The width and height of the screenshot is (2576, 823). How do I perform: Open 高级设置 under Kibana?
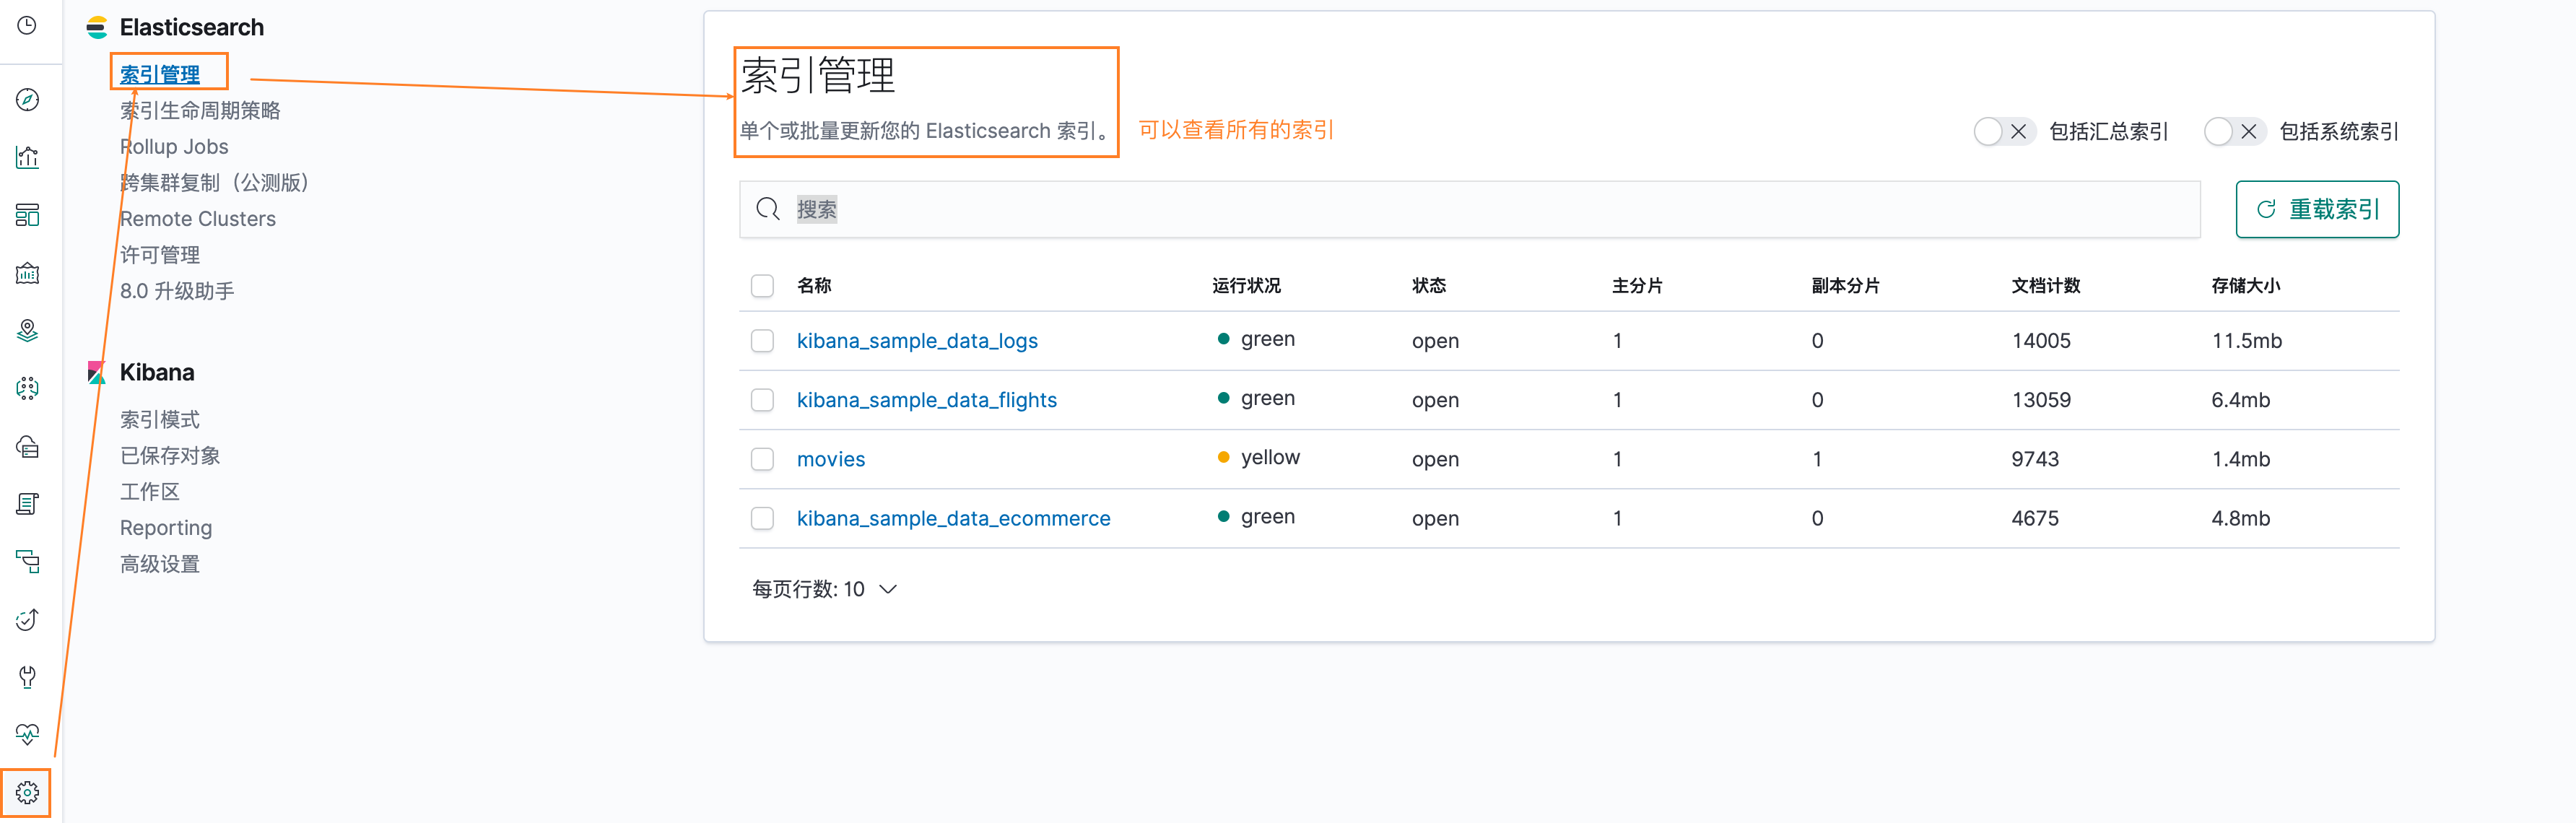coord(160,564)
